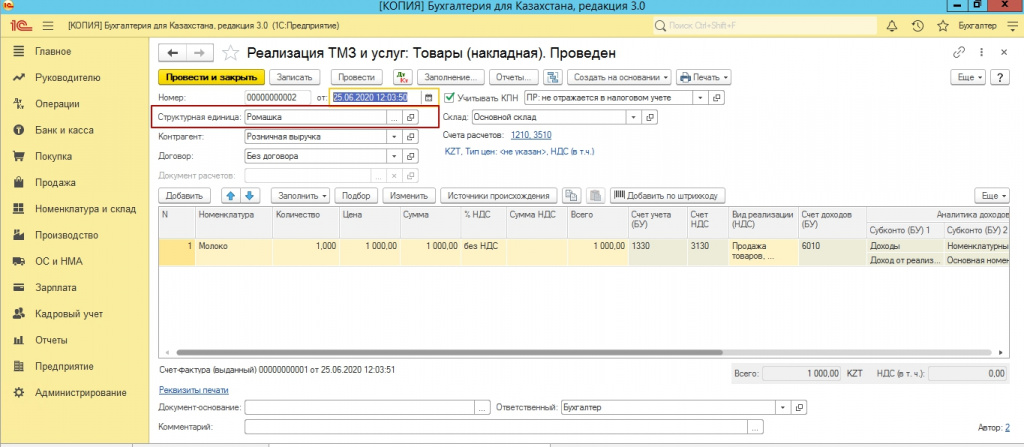
Task: Expand КПН tax accounting dropdown
Action: click(700, 97)
